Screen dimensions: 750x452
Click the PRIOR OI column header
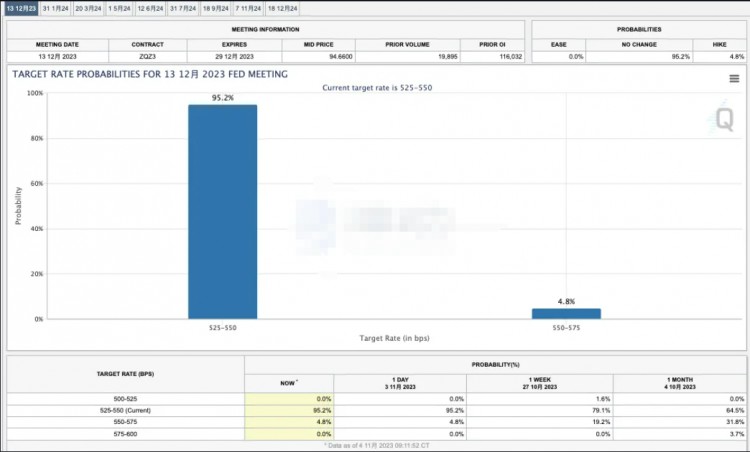pyautogui.click(x=492, y=44)
